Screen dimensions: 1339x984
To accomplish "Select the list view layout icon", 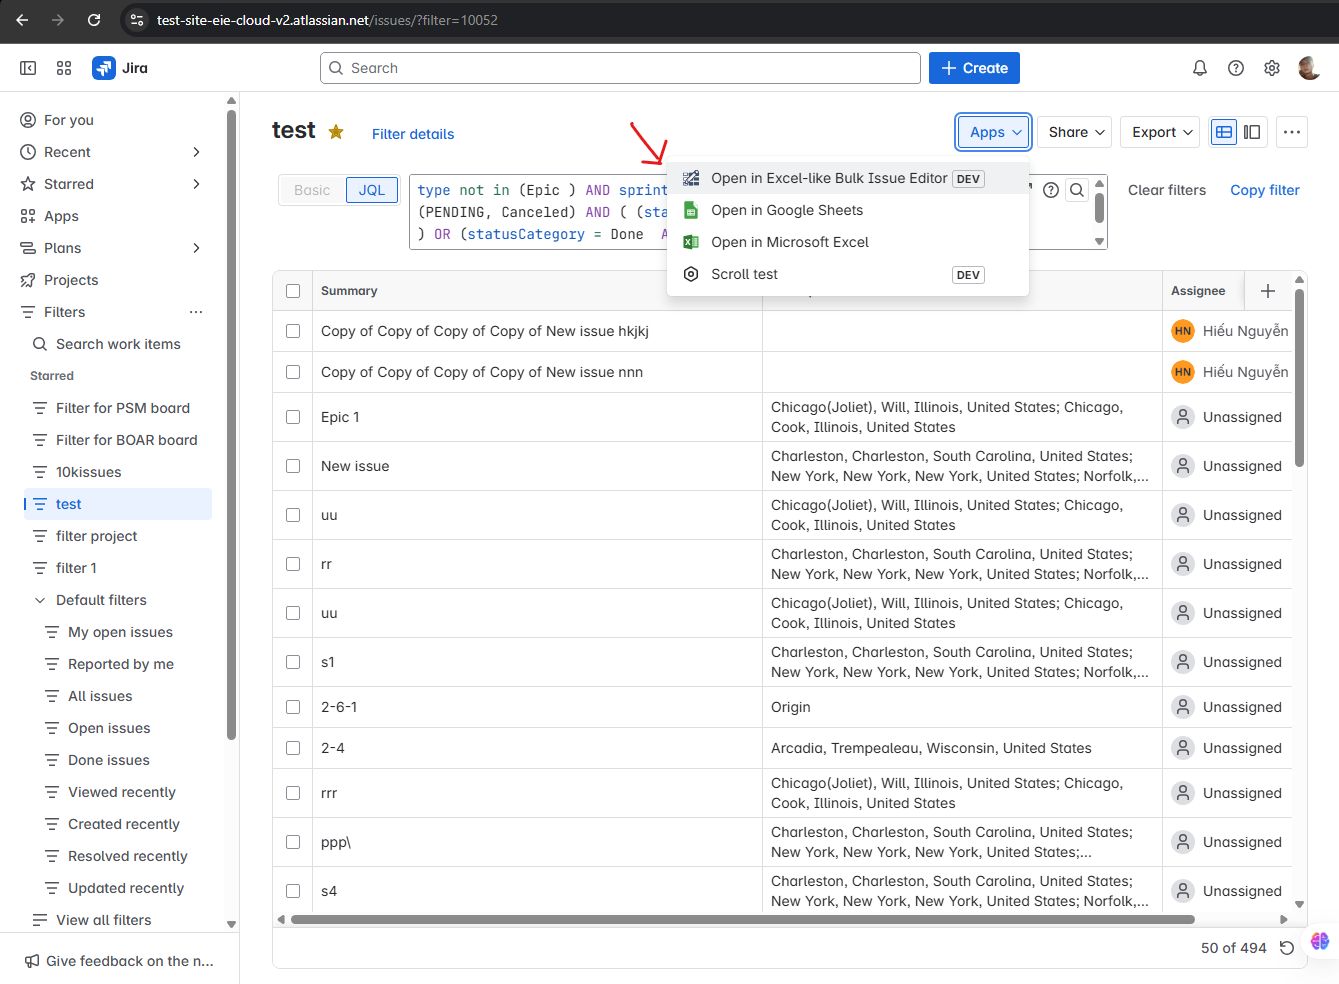I will [1223, 131].
